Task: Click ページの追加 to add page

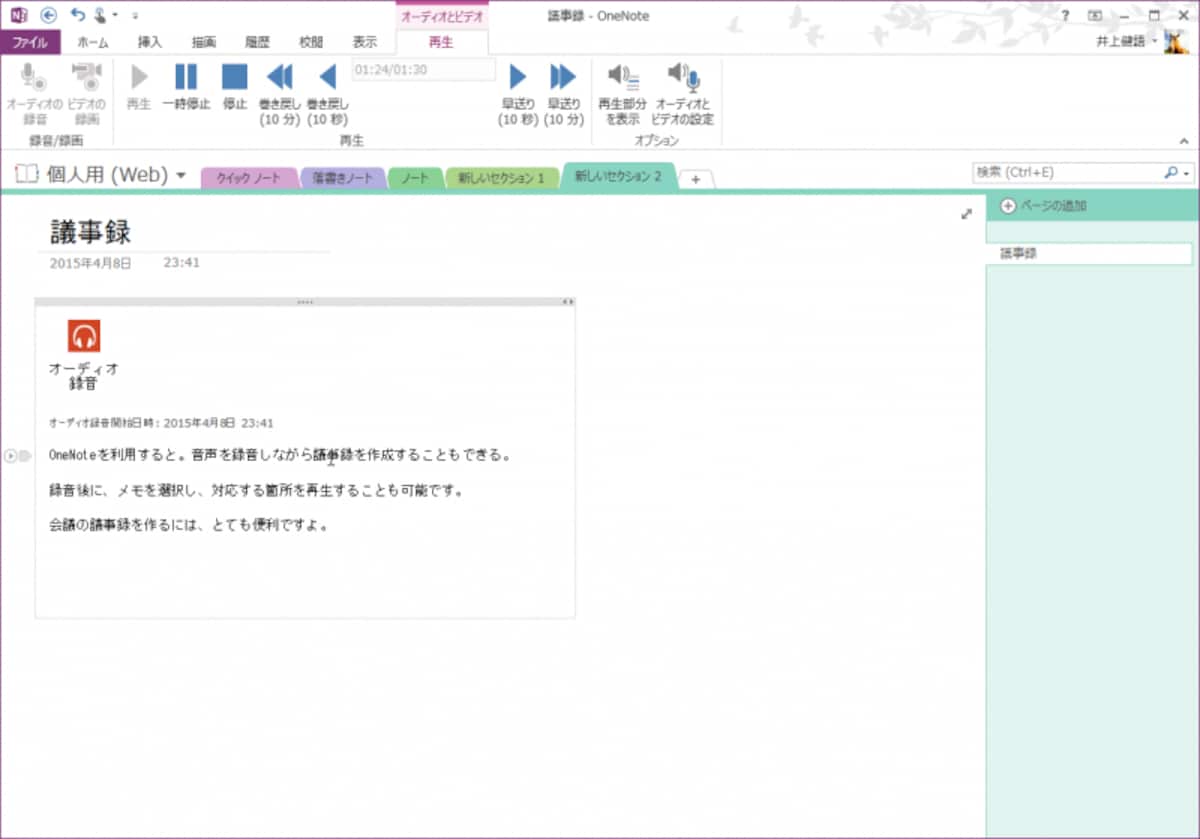Action: pyautogui.click(x=1043, y=206)
